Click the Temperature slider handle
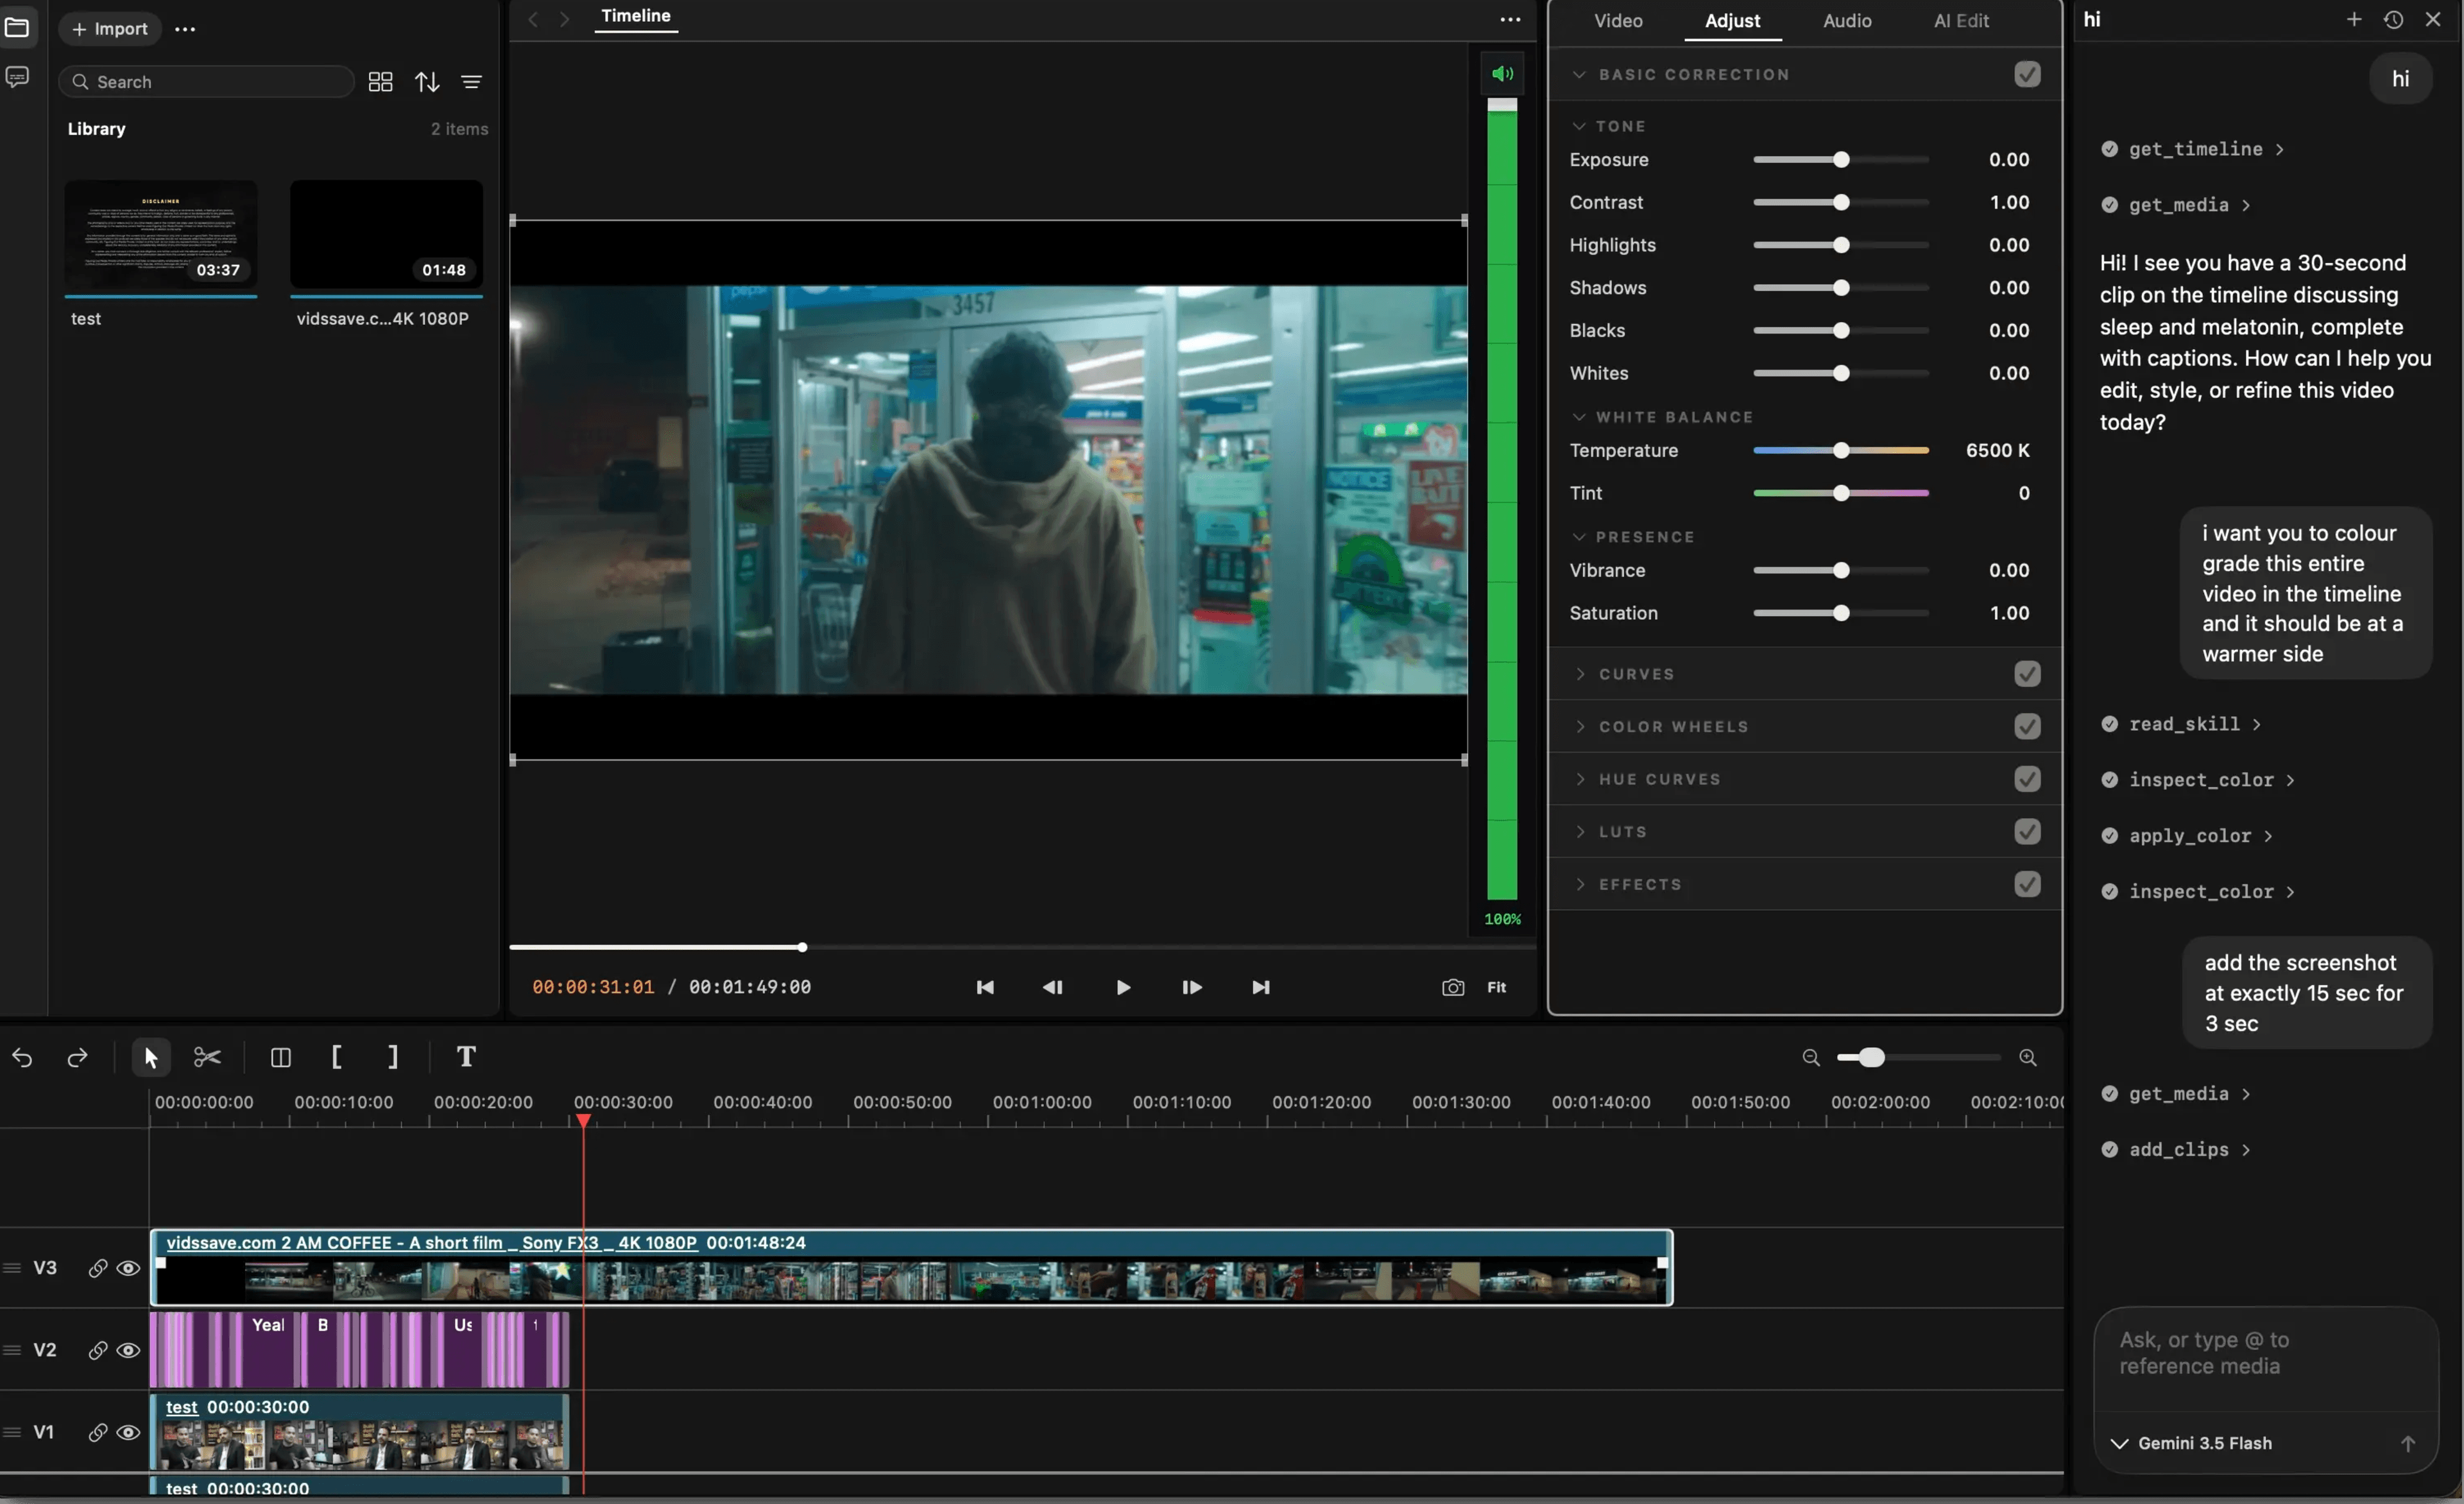 pos(1841,451)
